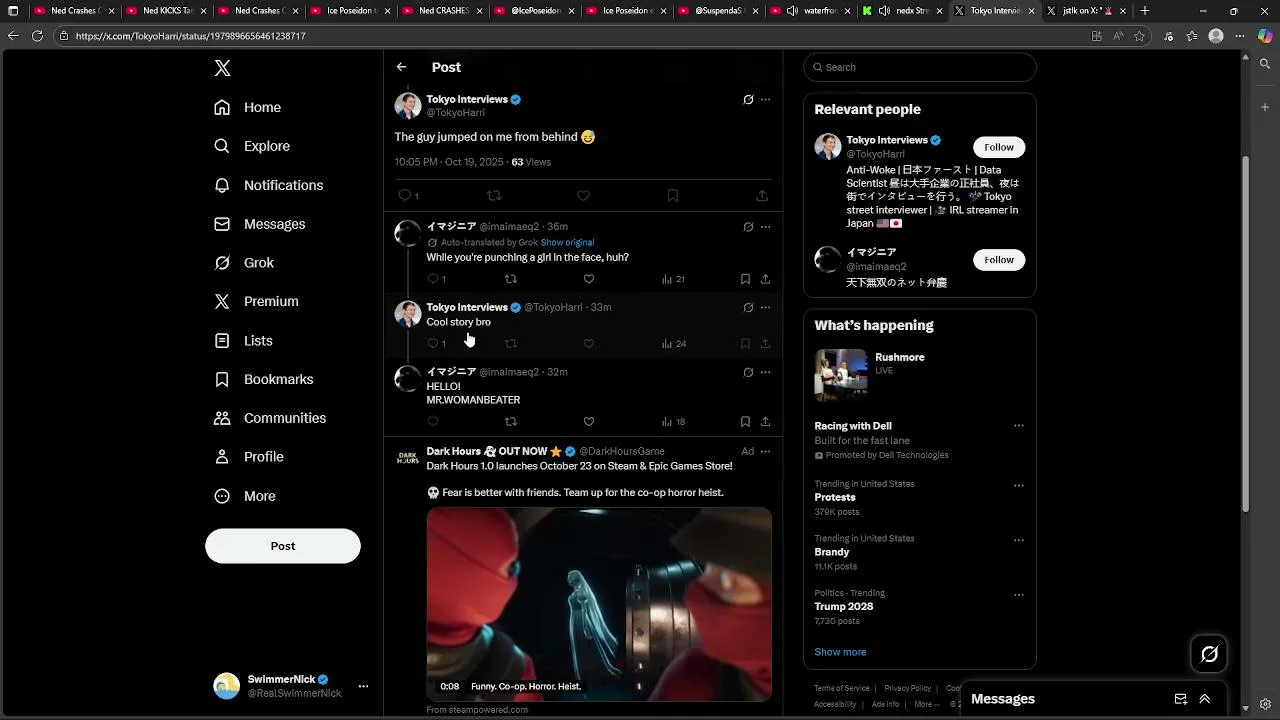Like the 'punching a girl' reply

tap(588, 279)
